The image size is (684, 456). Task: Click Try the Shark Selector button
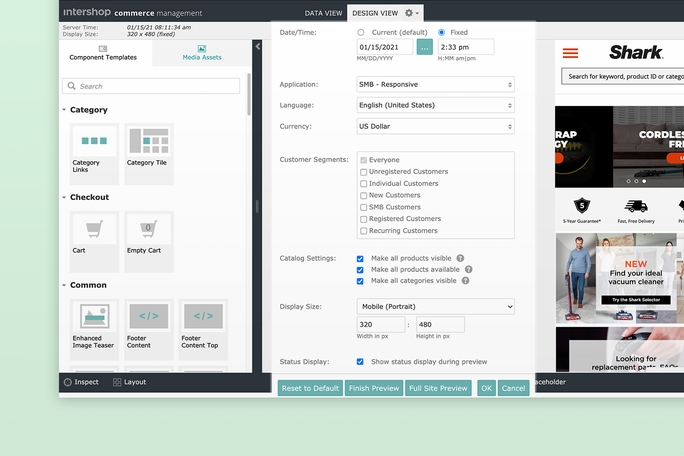pos(636,300)
